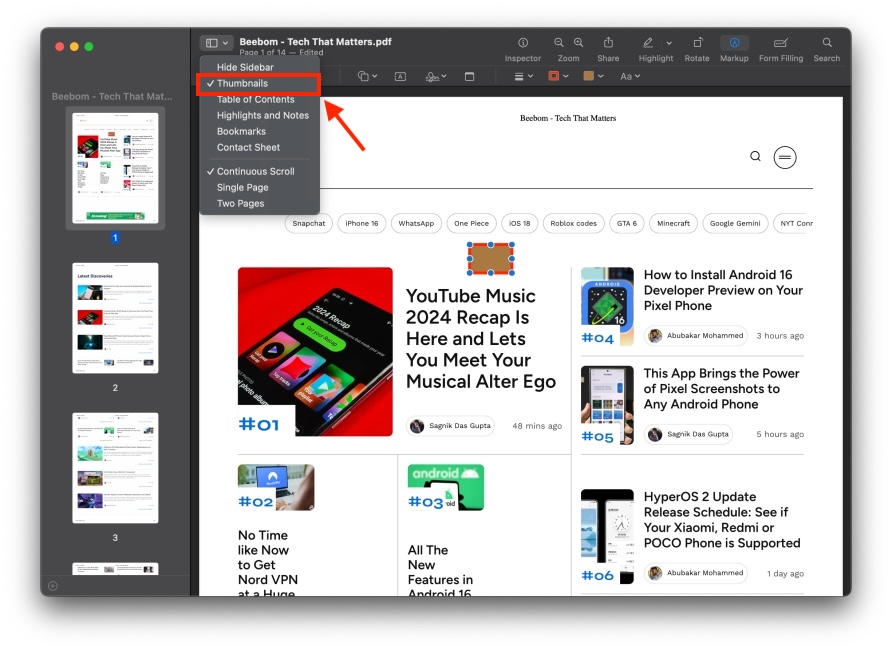Open the Inspector panel

point(522,43)
